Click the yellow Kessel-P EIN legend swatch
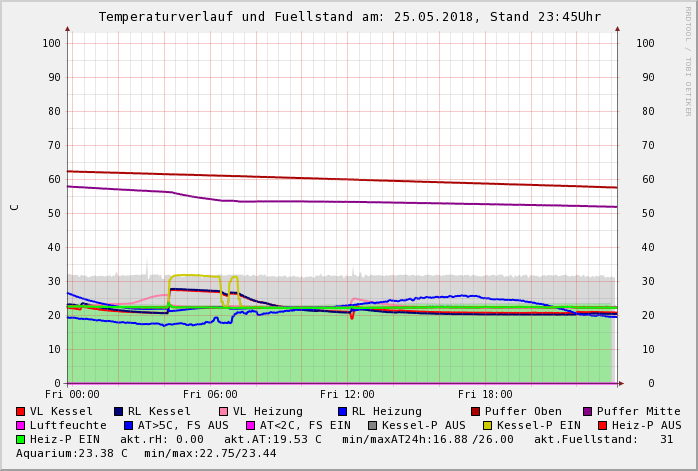 coord(487,426)
